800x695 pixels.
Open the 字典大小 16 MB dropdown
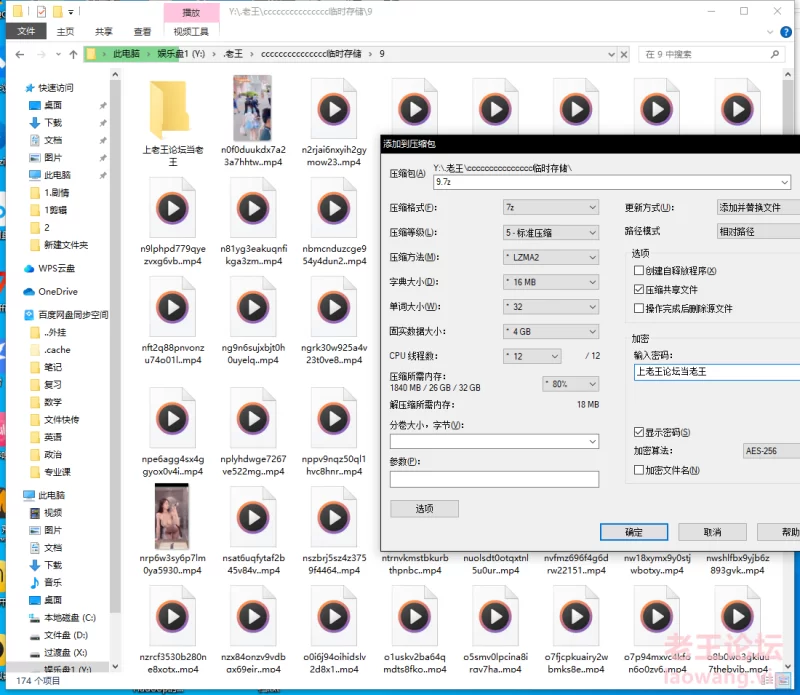point(549,282)
